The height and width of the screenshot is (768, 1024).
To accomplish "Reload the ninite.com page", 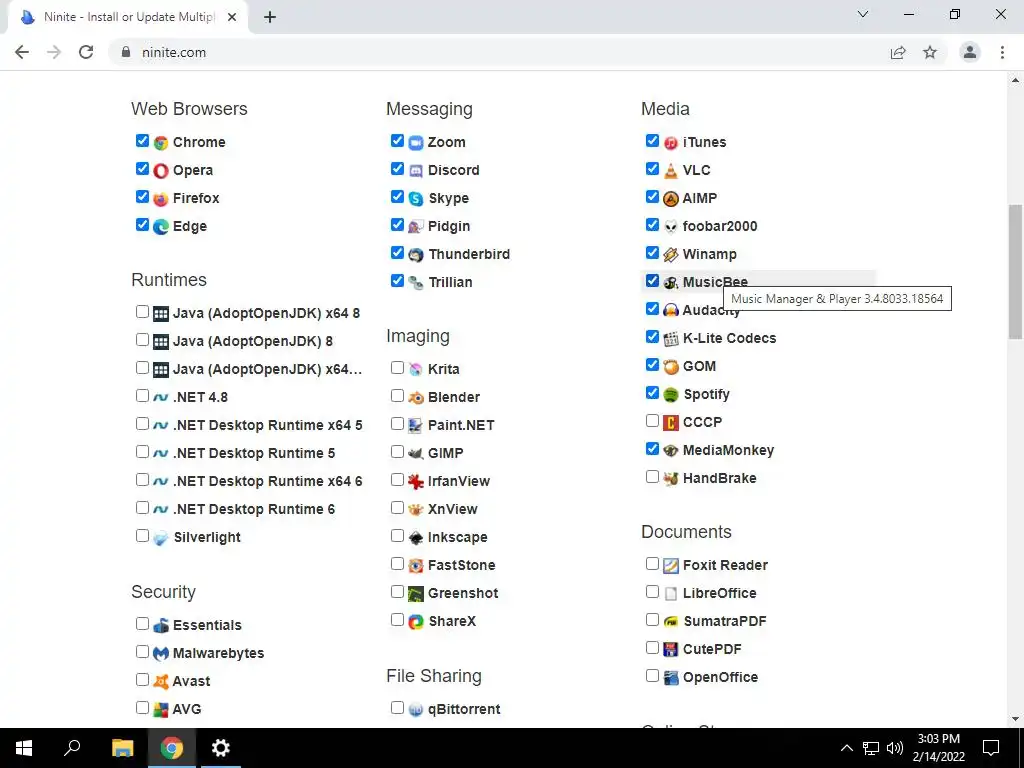I will tap(86, 52).
